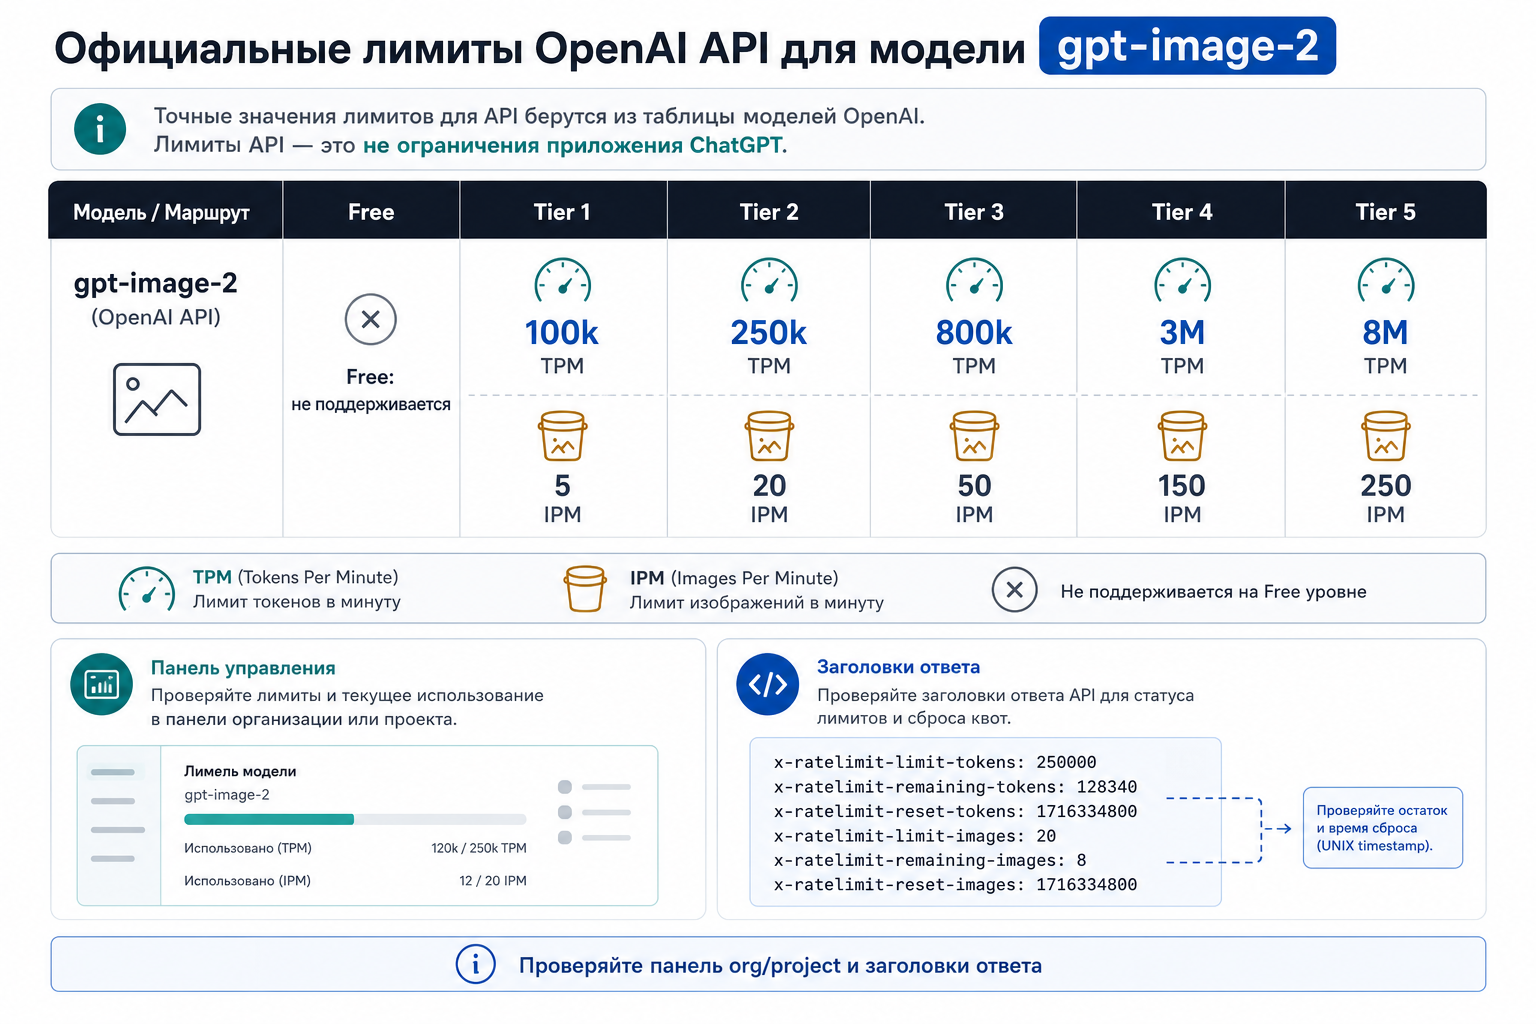1536x1024 pixels.
Task: Click the x-ratelimit-reset-tokens: 1716334800 line
Action: [955, 811]
